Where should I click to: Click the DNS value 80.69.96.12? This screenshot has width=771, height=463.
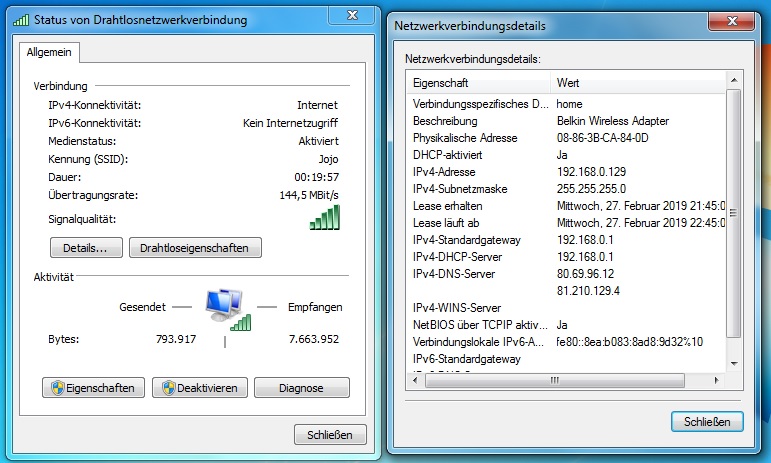[x=585, y=274]
